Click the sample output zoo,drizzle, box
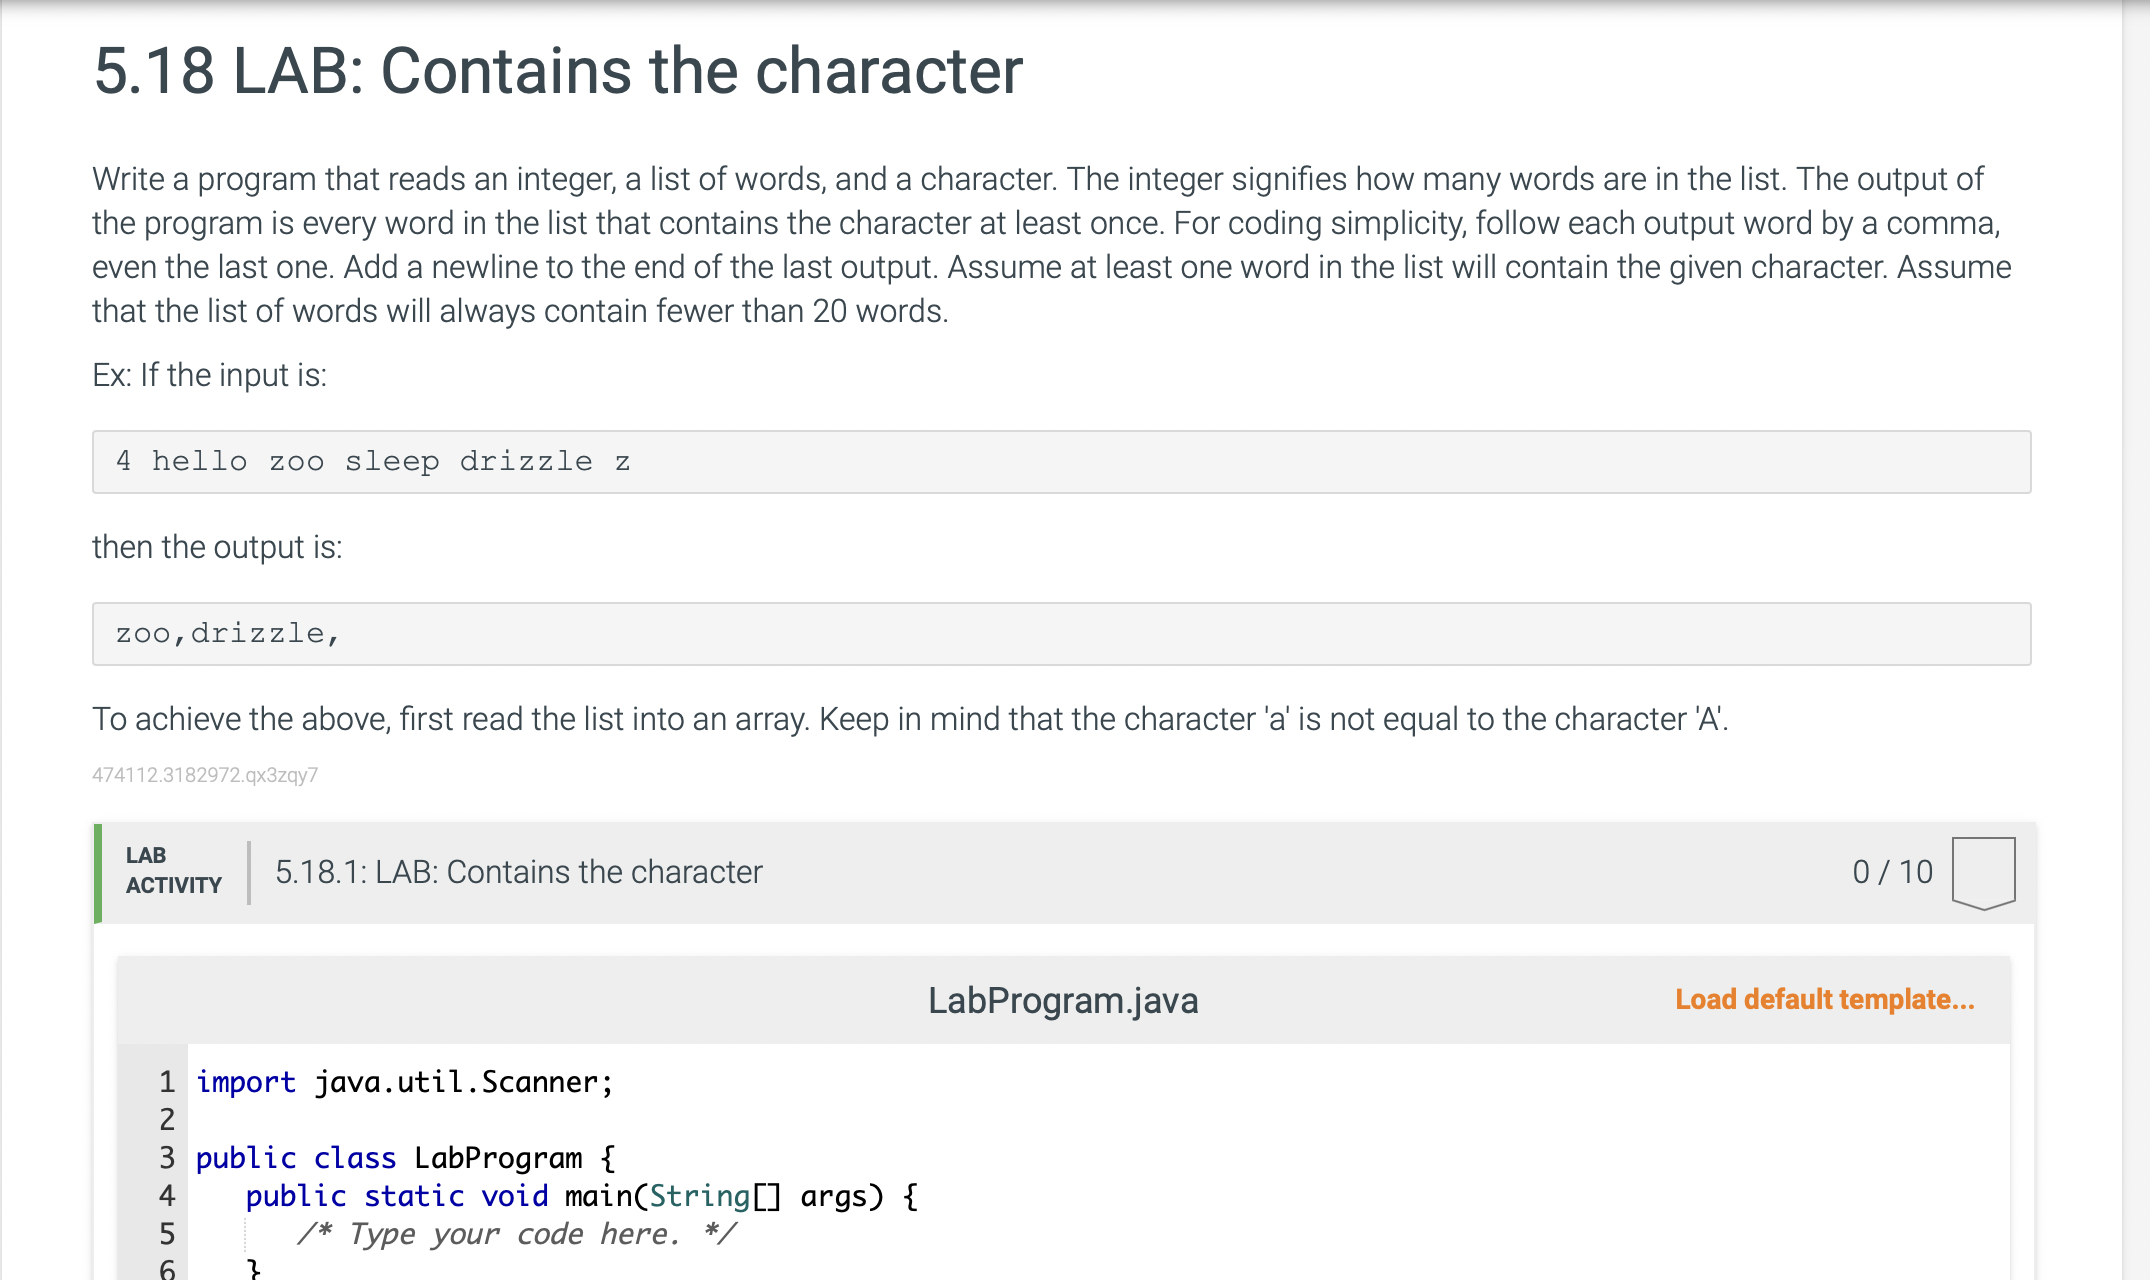Viewport: 2150px width, 1280px height. (x=1060, y=634)
